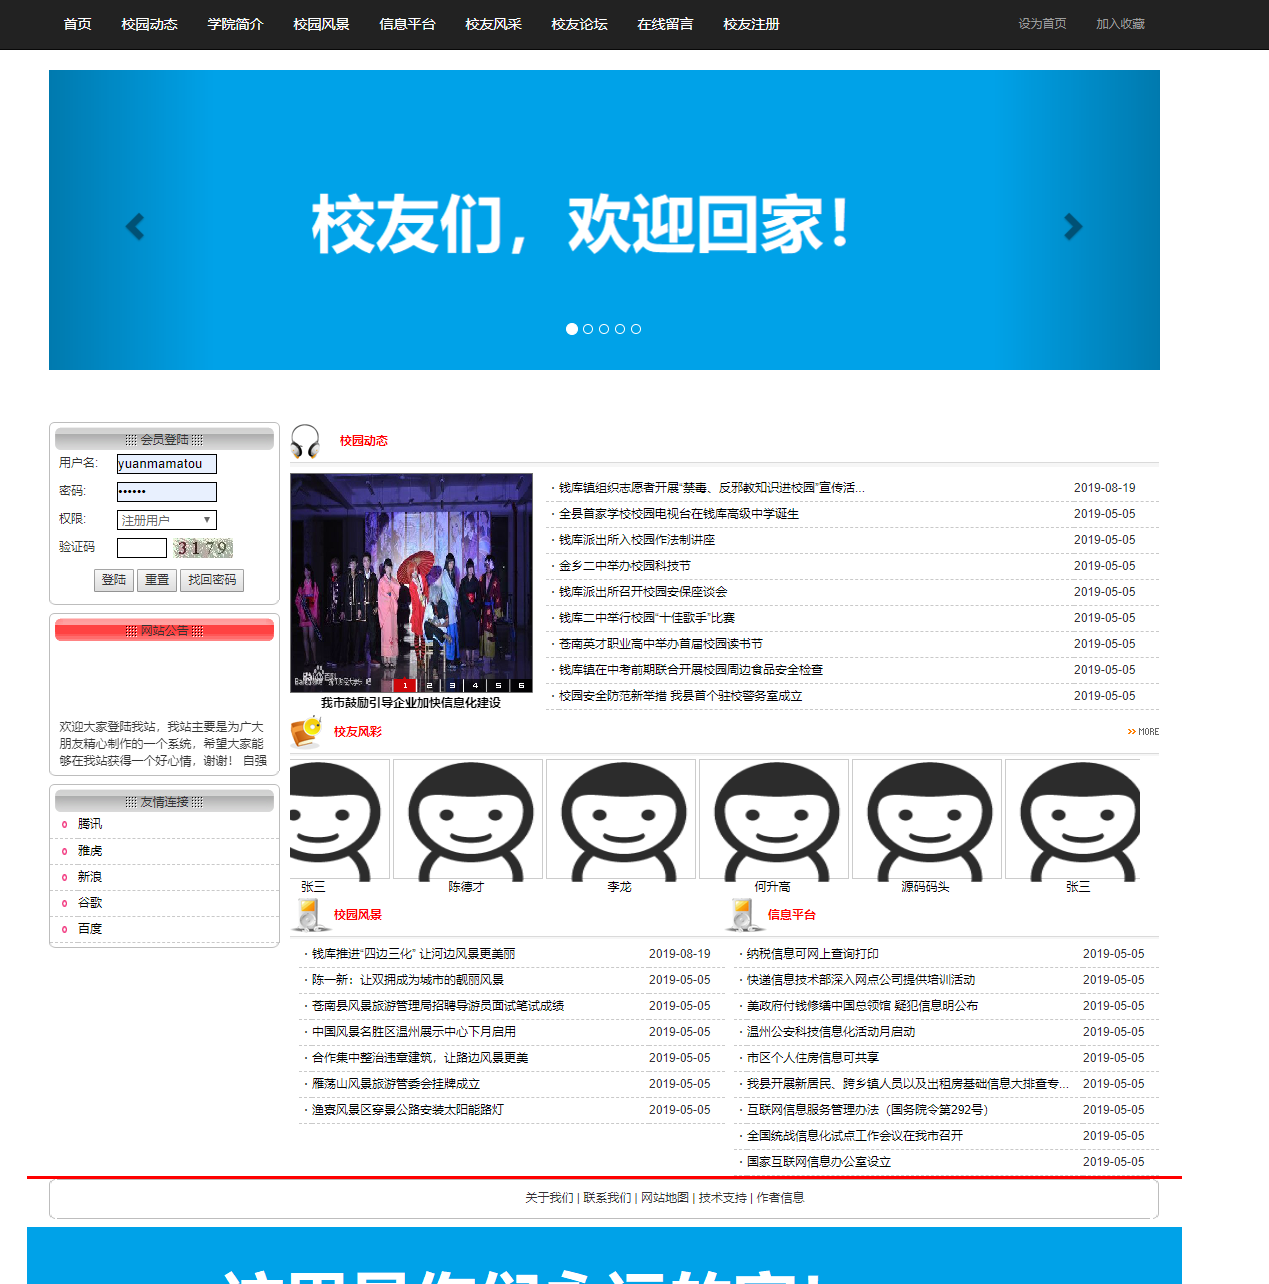Click the headphones icon beside 校园动态
Image resolution: width=1269 pixels, height=1284 pixels.
(304, 438)
